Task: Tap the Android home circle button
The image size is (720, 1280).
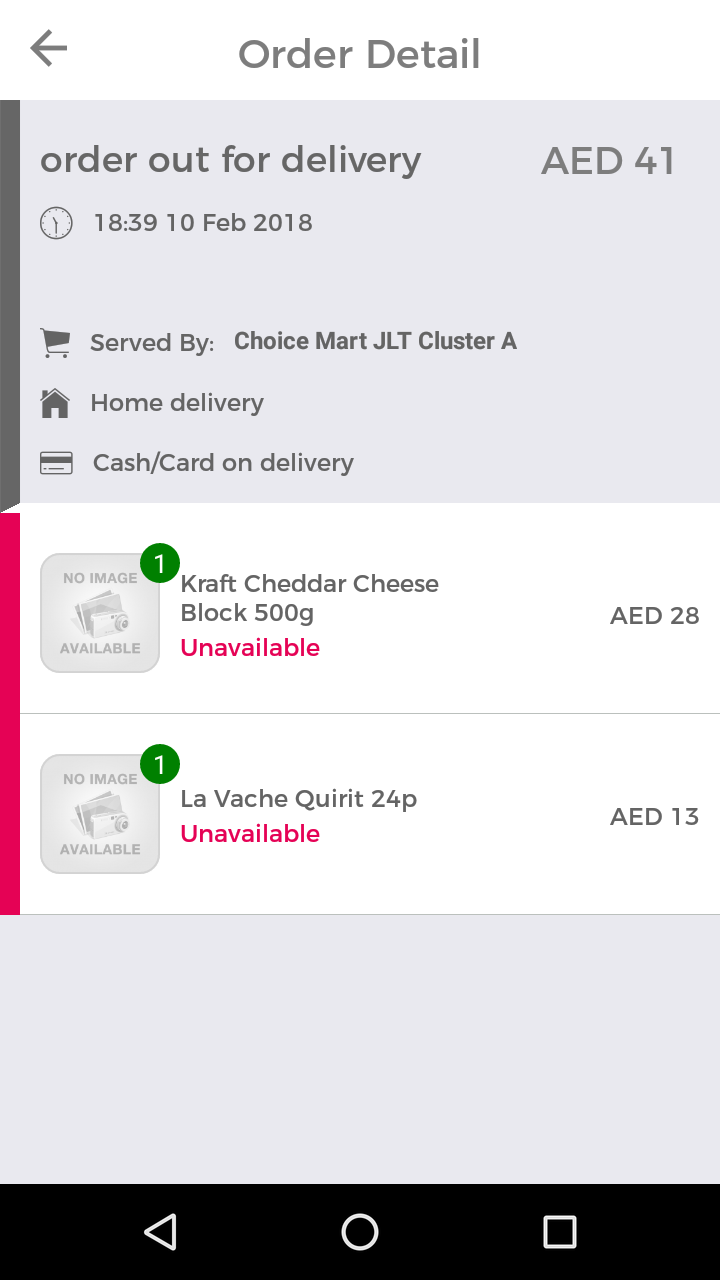Action: (360, 1232)
